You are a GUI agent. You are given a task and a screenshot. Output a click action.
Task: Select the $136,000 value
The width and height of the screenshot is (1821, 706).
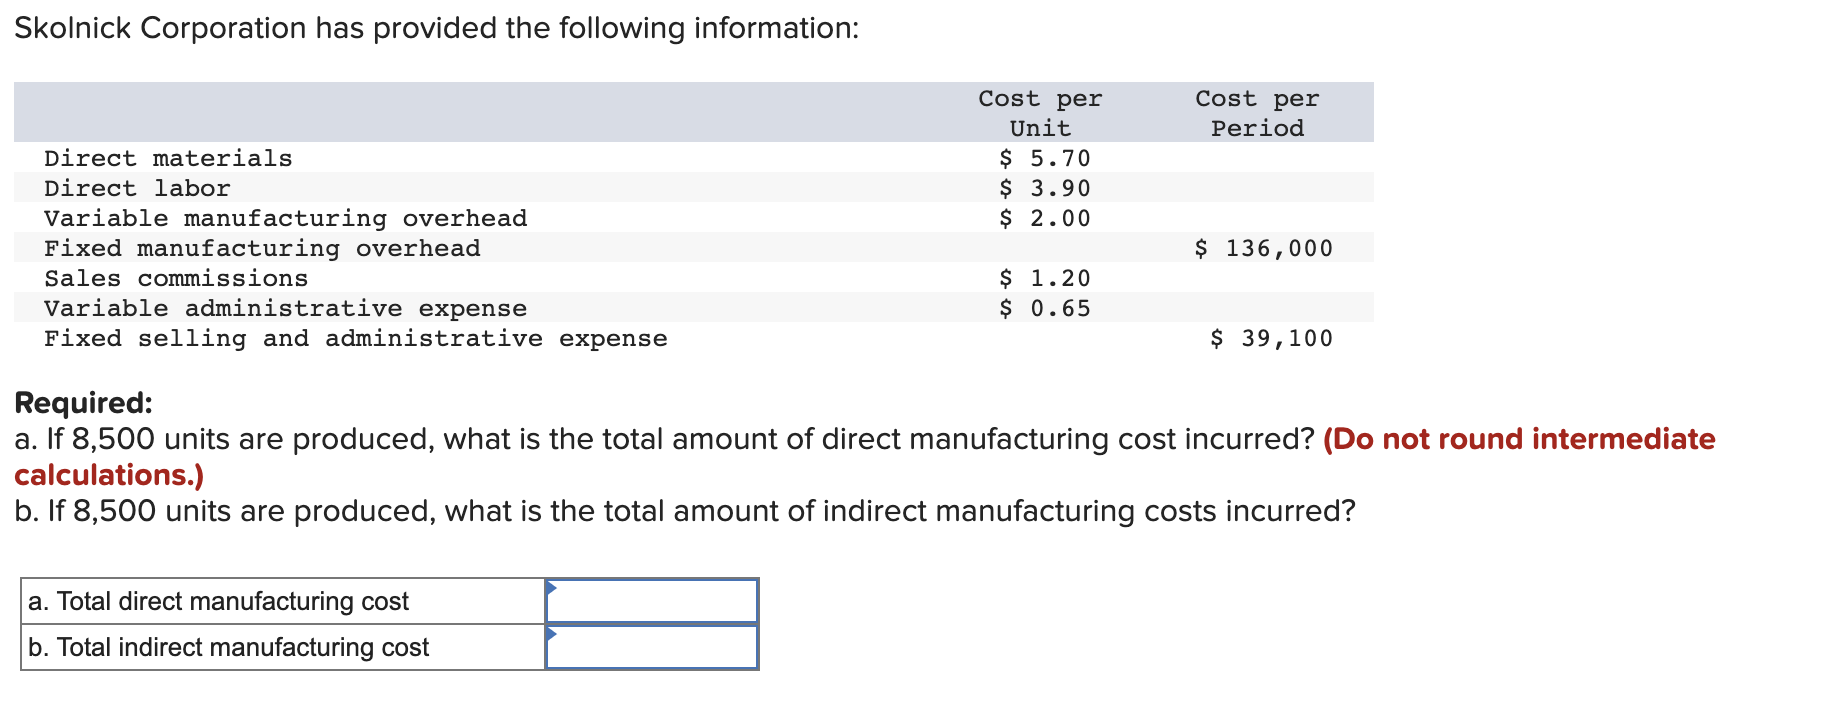pos(1264,248)
